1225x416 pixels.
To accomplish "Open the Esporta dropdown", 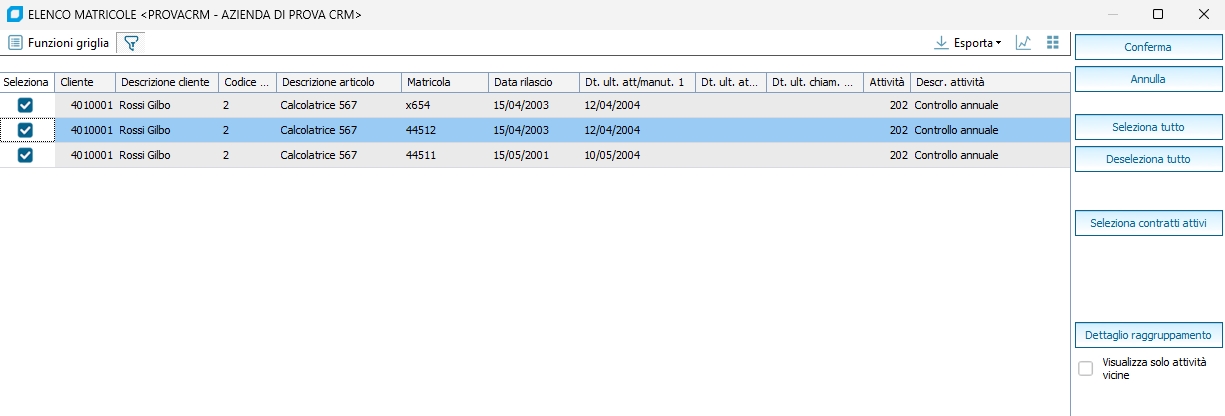I will (967, 43).
